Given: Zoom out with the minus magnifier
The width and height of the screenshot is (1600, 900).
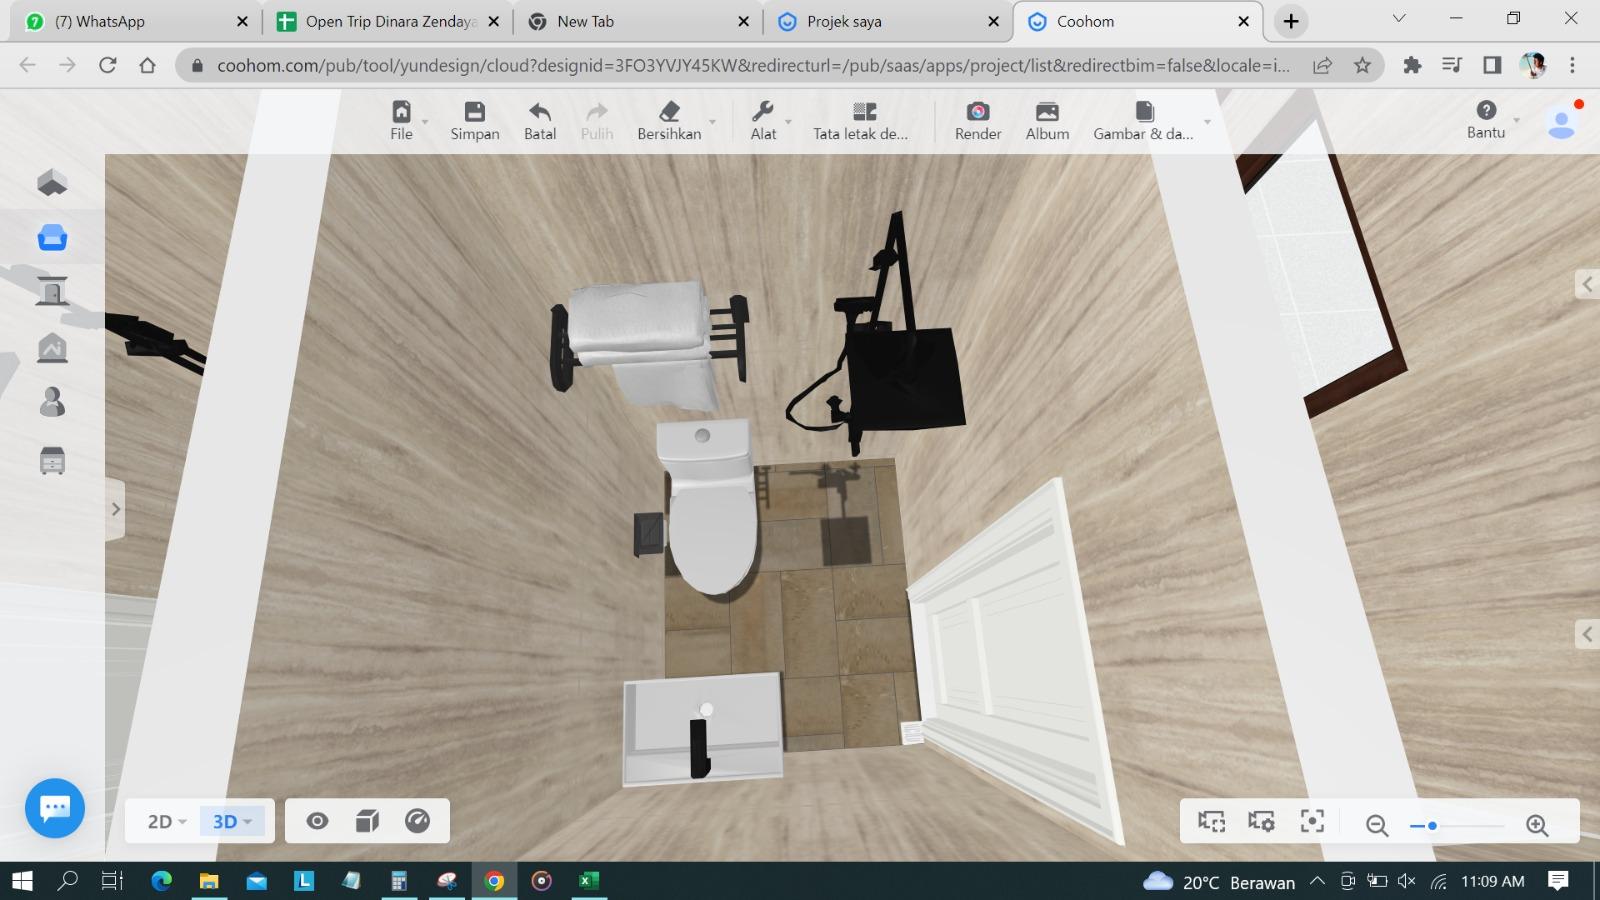Looking at the screenshot, I should (x=1377, y=825).
